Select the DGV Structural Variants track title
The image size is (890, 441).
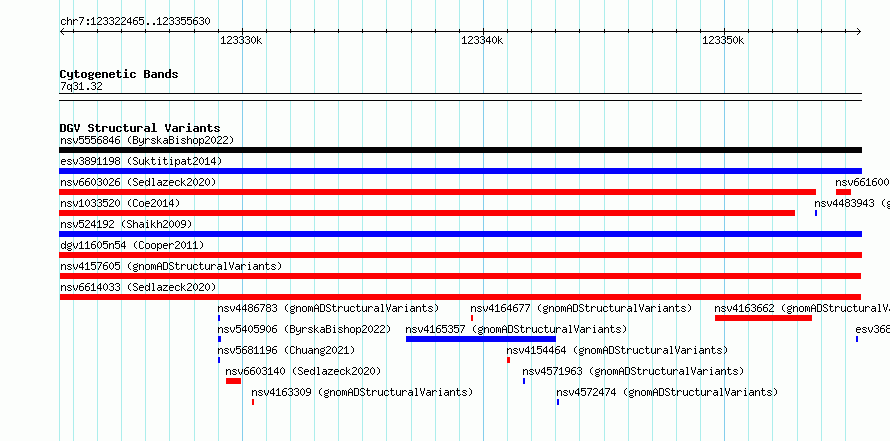(140, 128)
